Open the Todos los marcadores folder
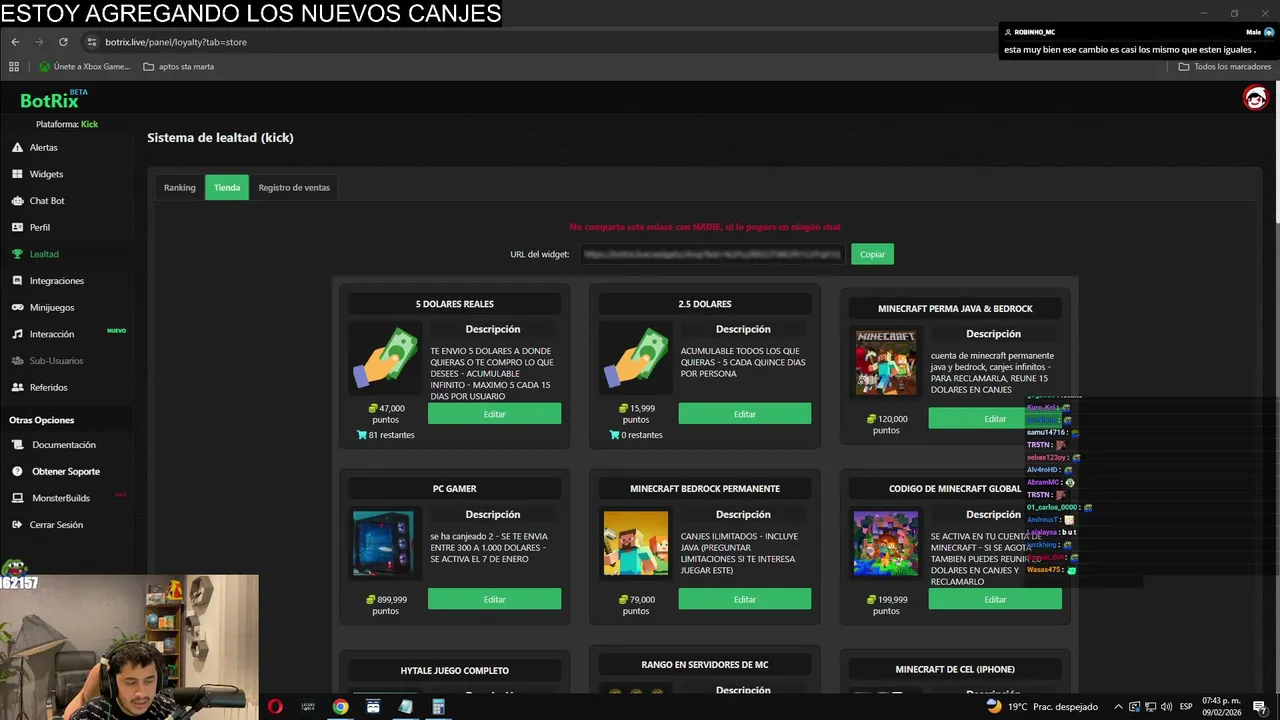1280x720 pixels. tap(1225, 67)
